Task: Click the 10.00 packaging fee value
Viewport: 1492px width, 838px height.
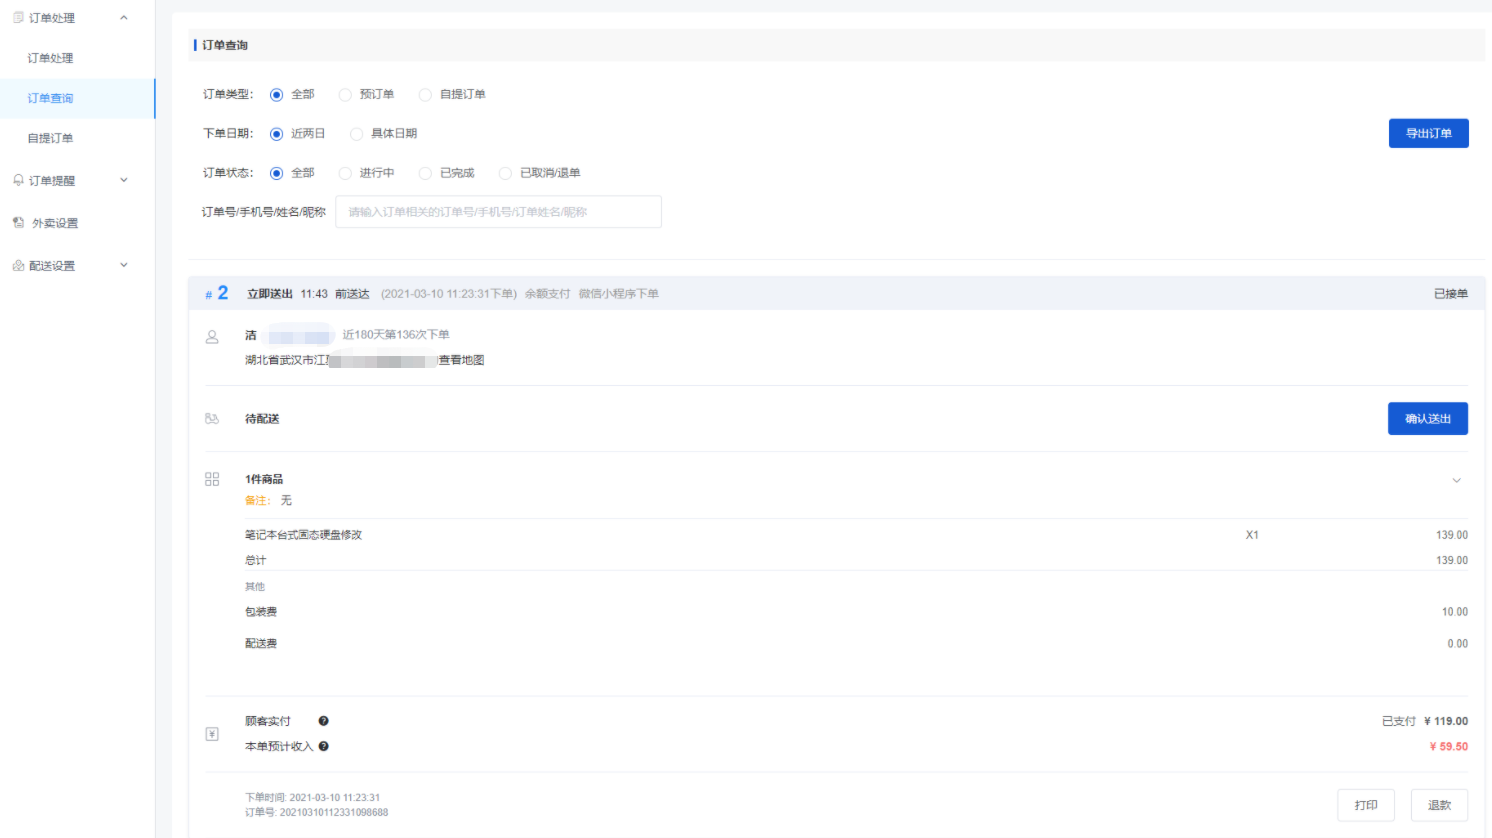Action: pos(1454,612)
